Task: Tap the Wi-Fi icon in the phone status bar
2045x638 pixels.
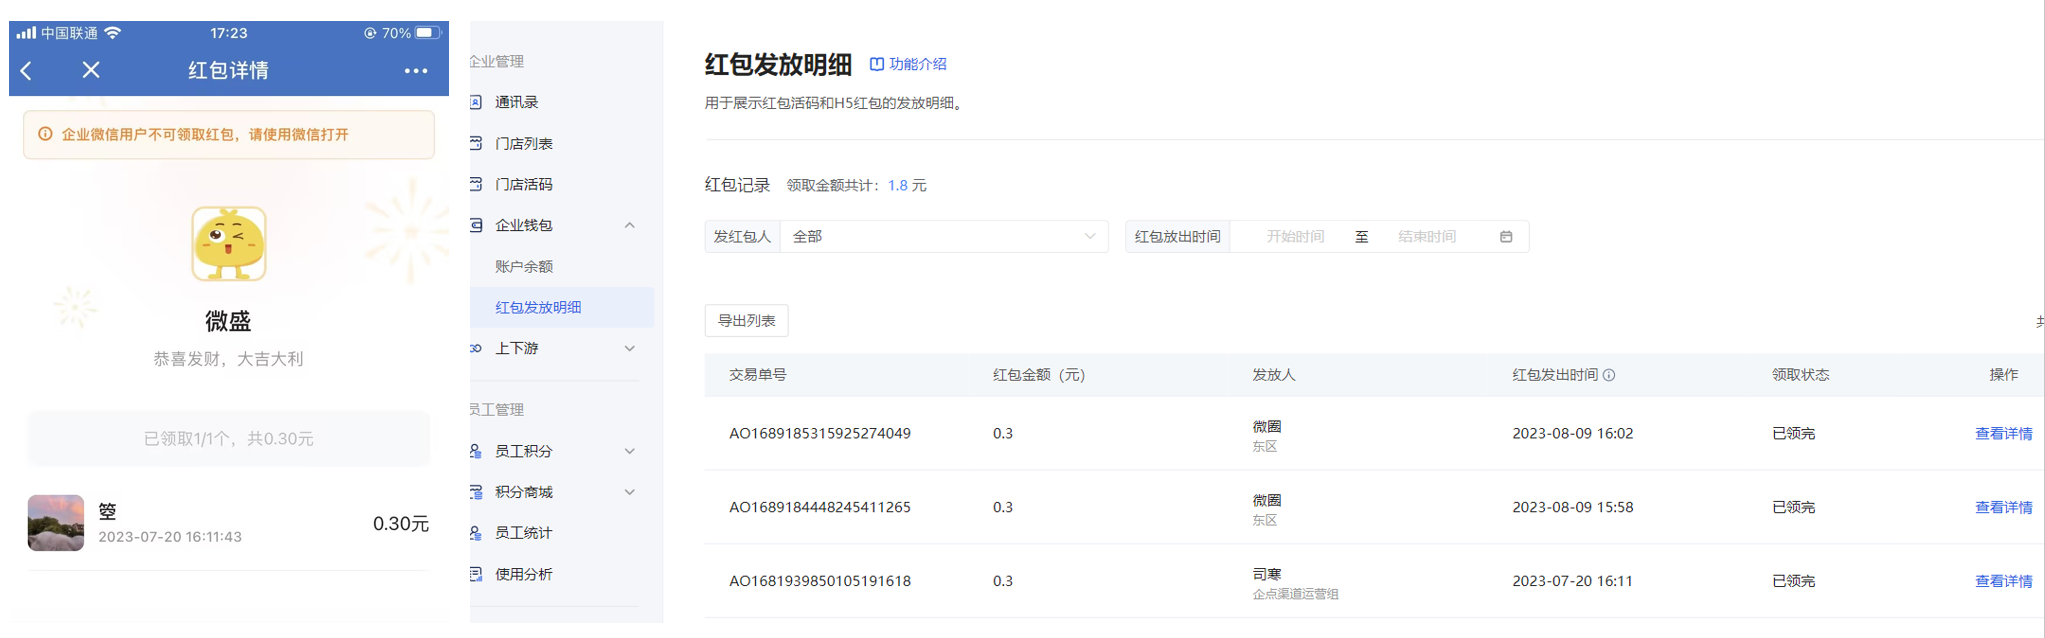Action: [113, 33]
